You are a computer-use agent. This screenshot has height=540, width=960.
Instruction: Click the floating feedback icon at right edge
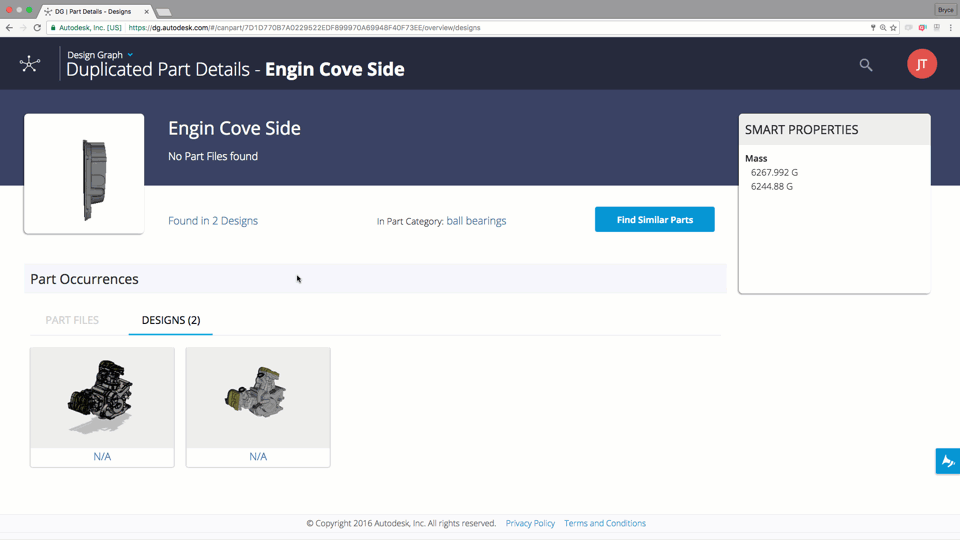948,461
